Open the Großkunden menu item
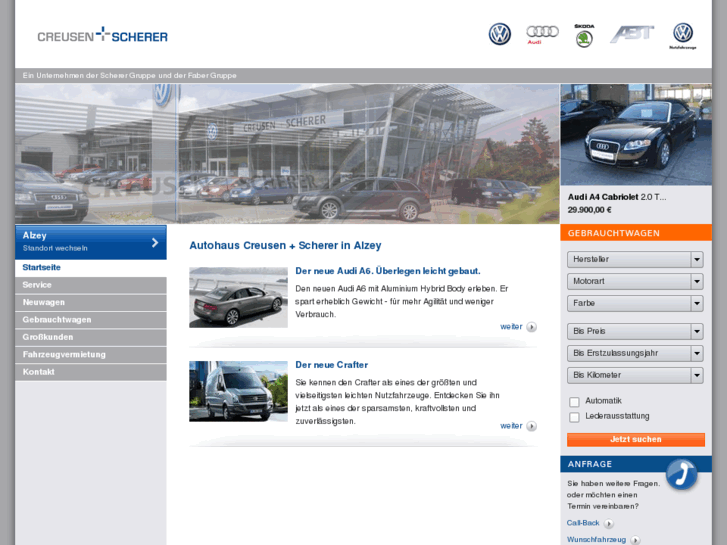The height and width of the screenshot is (545, 727). pyautogui.click(x=91, y=337)
